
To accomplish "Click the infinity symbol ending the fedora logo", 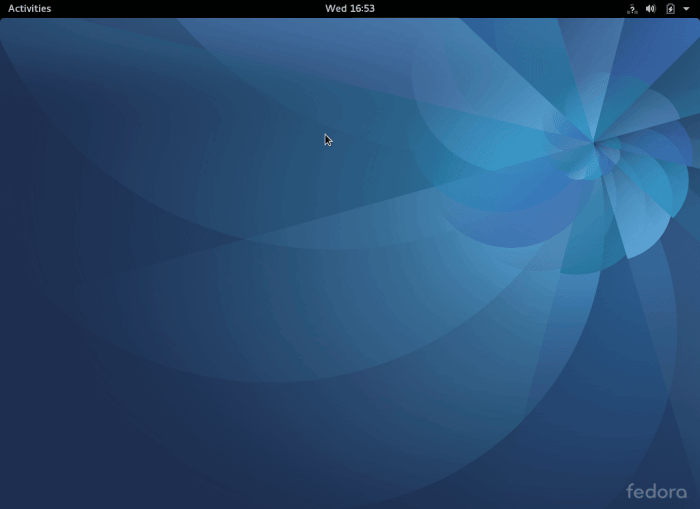I will tap(682, 492).
